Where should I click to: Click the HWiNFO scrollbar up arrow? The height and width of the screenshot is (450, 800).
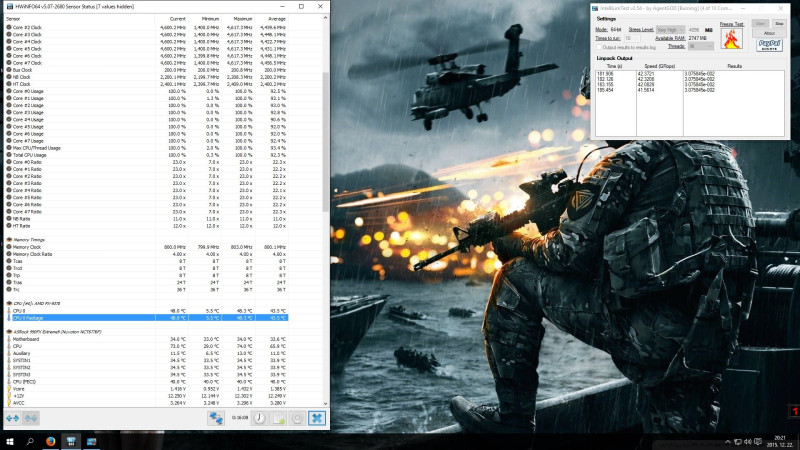click(x=326, y=18)
